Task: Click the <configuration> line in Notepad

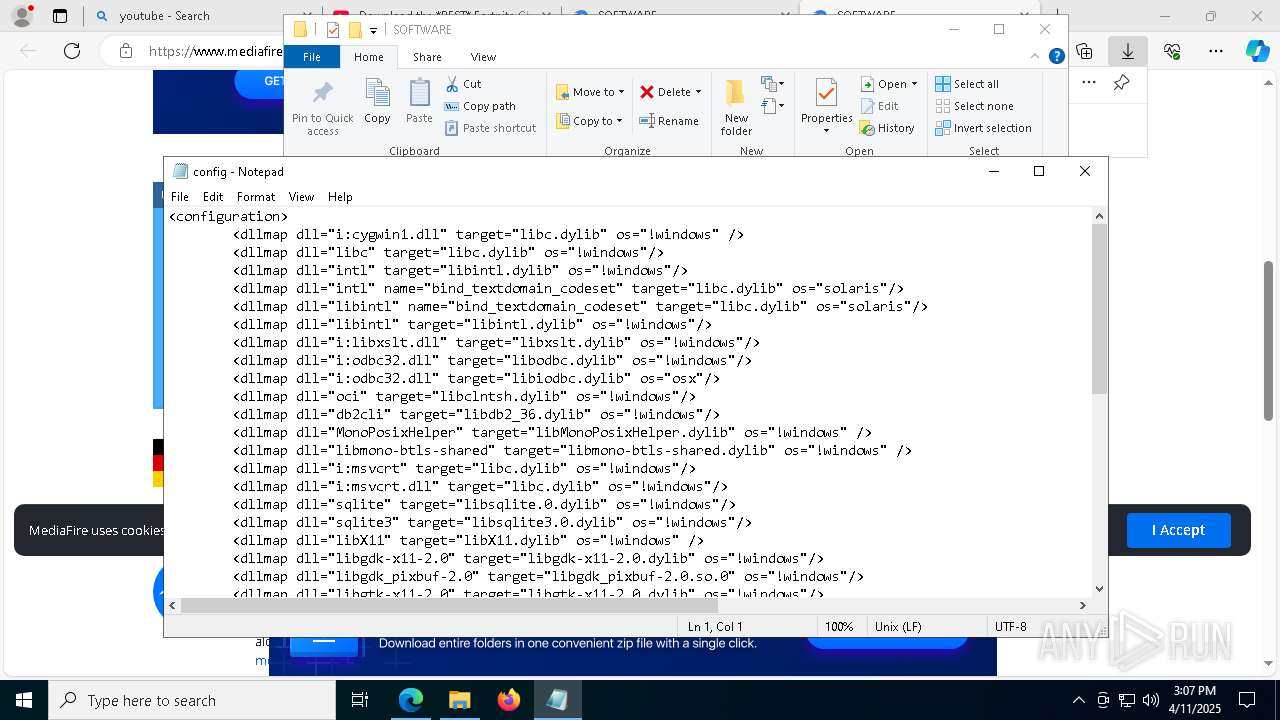Action: (228, 216)
